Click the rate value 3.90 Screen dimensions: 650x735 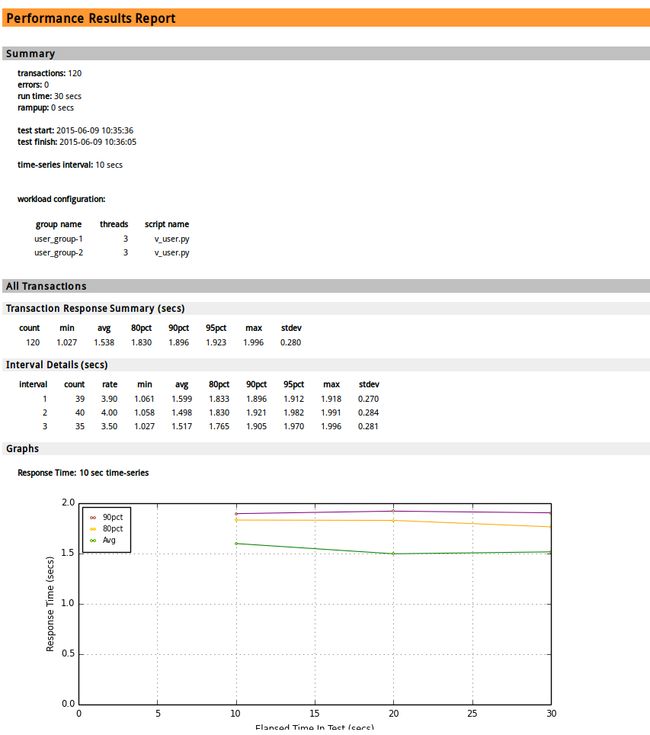(109, 399)
